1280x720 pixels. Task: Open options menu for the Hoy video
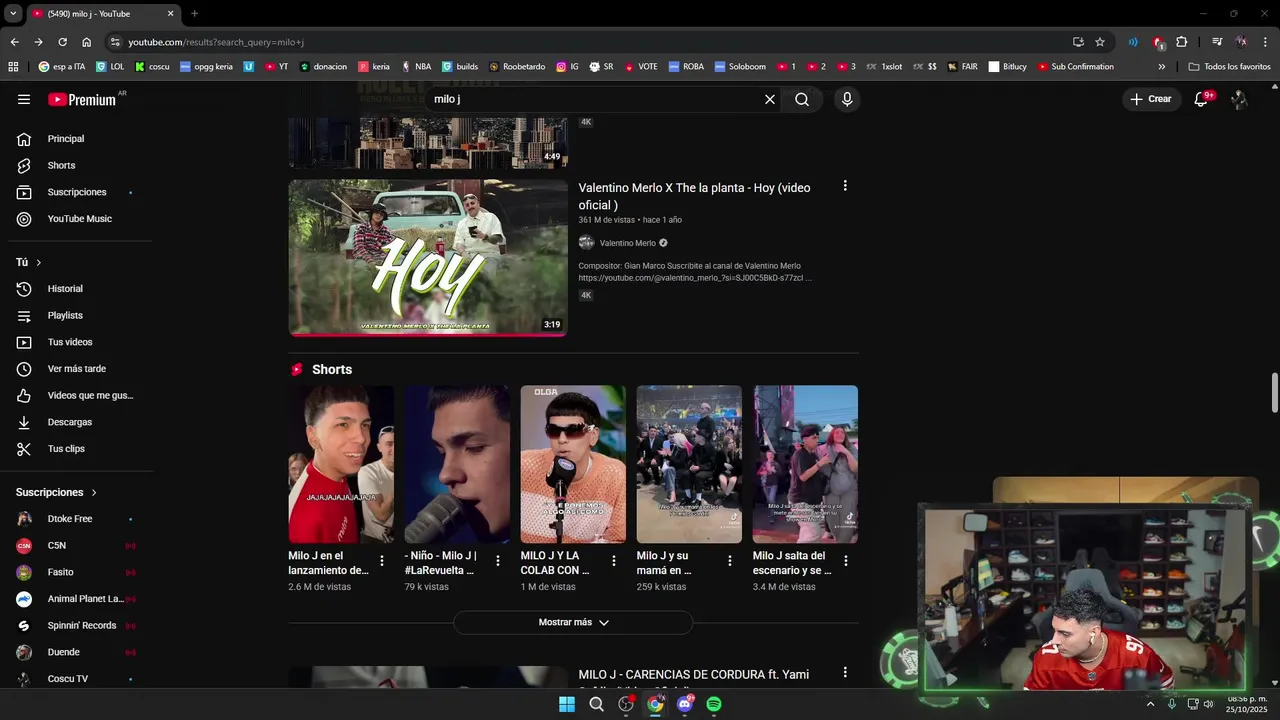pos(845,186)
